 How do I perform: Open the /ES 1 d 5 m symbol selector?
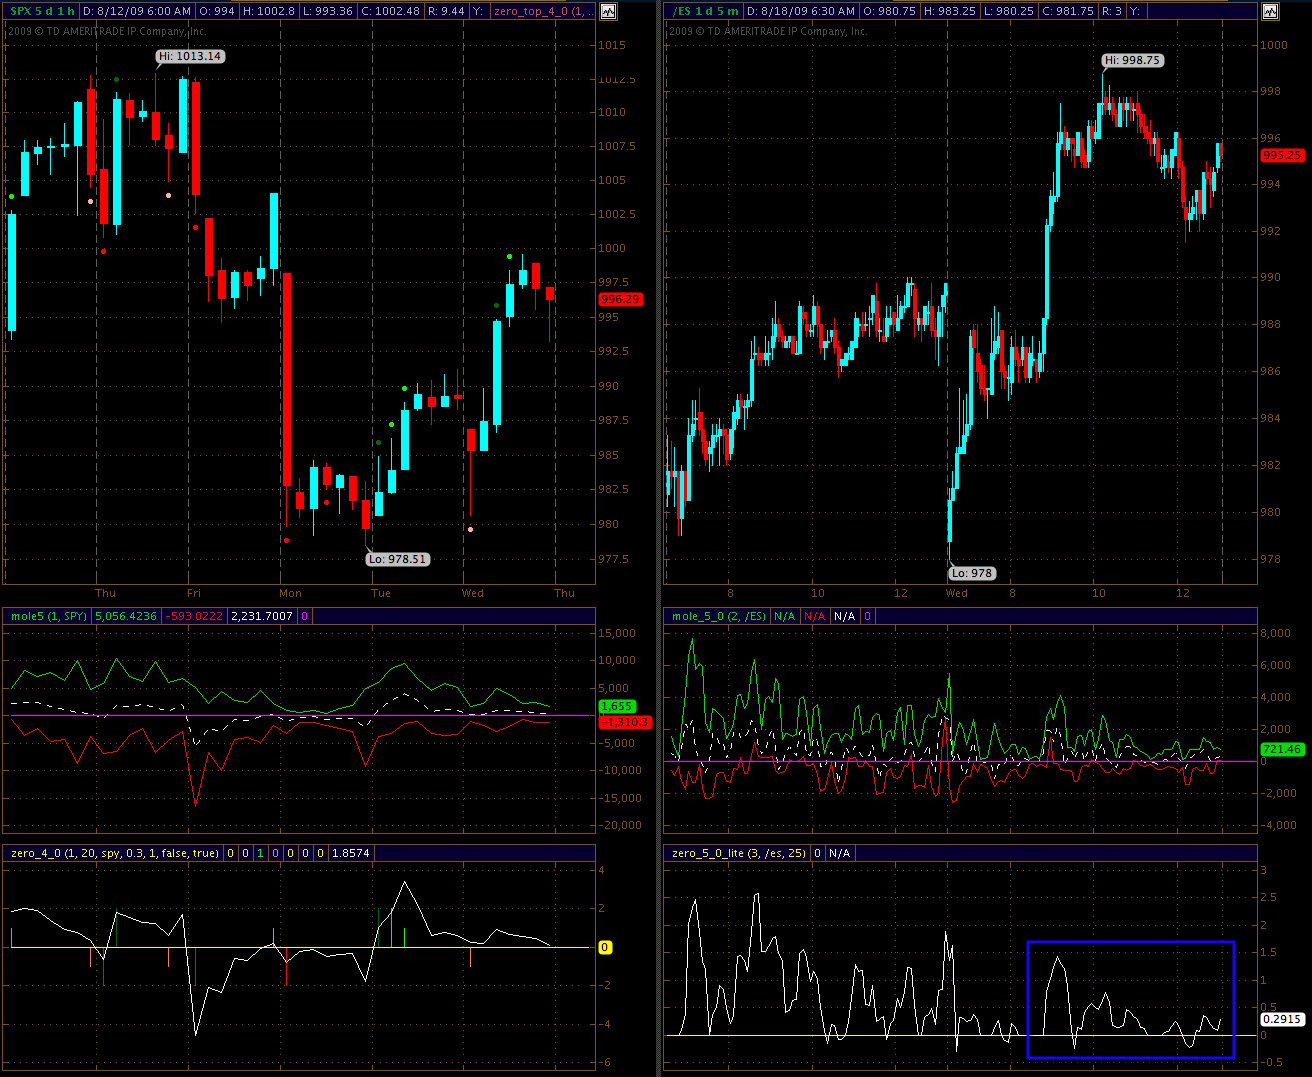706,11
